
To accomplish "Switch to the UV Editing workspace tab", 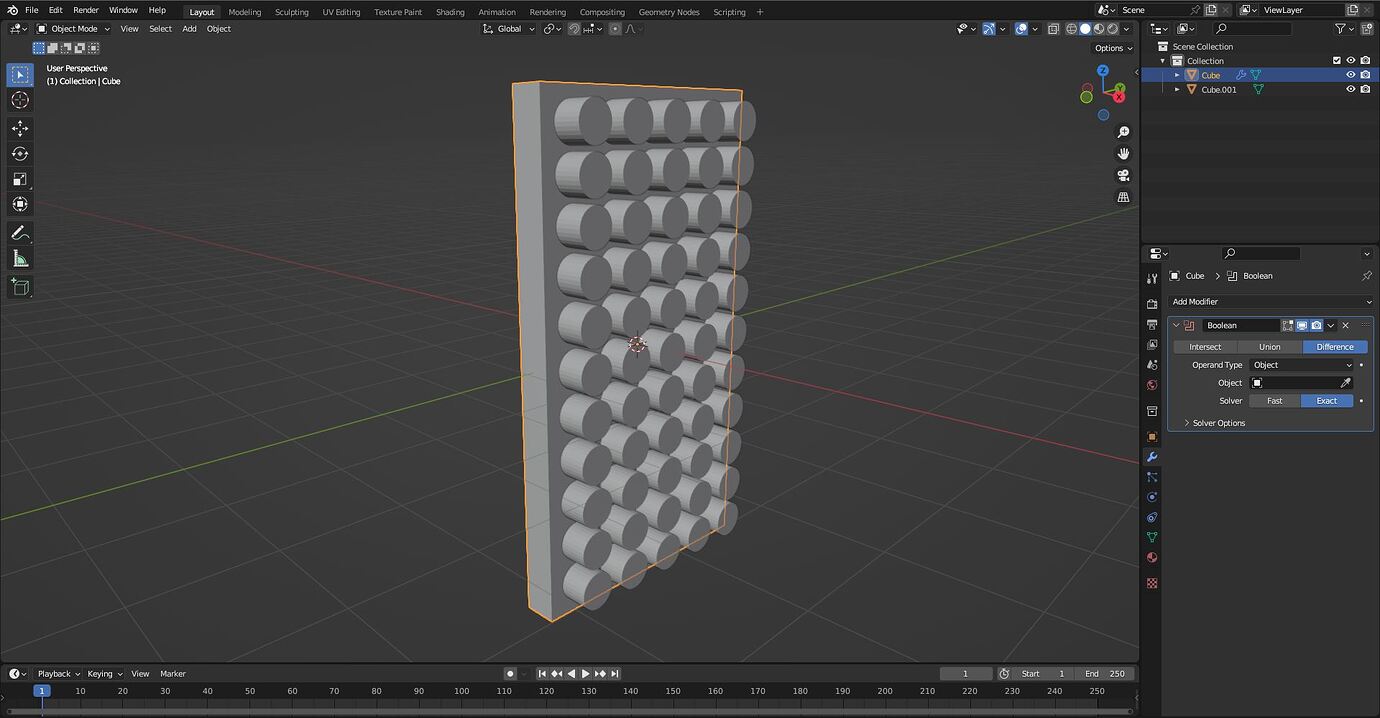I will point(341,12).
